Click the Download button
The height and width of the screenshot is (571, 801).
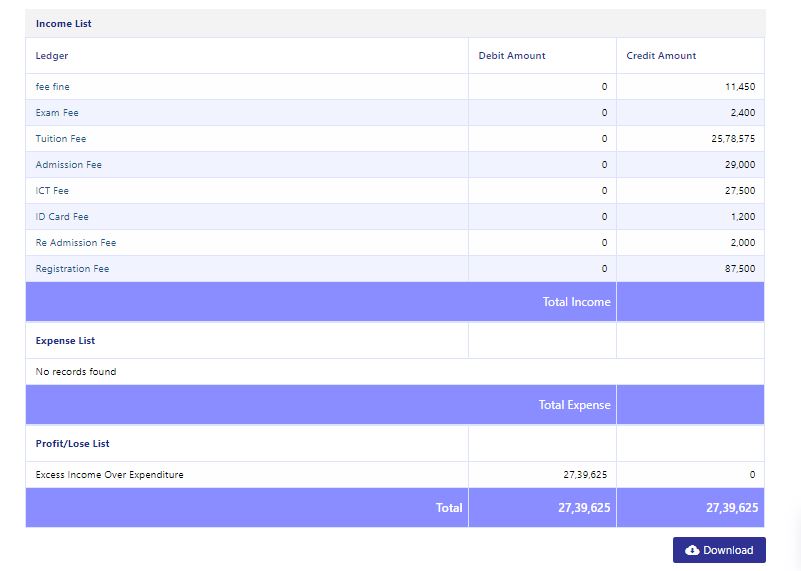click(x=719, y=550)
